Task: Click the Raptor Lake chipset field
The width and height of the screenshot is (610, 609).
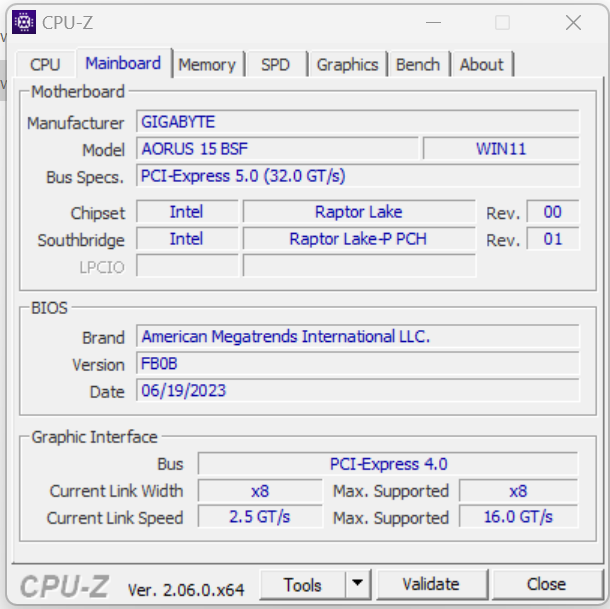Action: [x=359, y=212]
